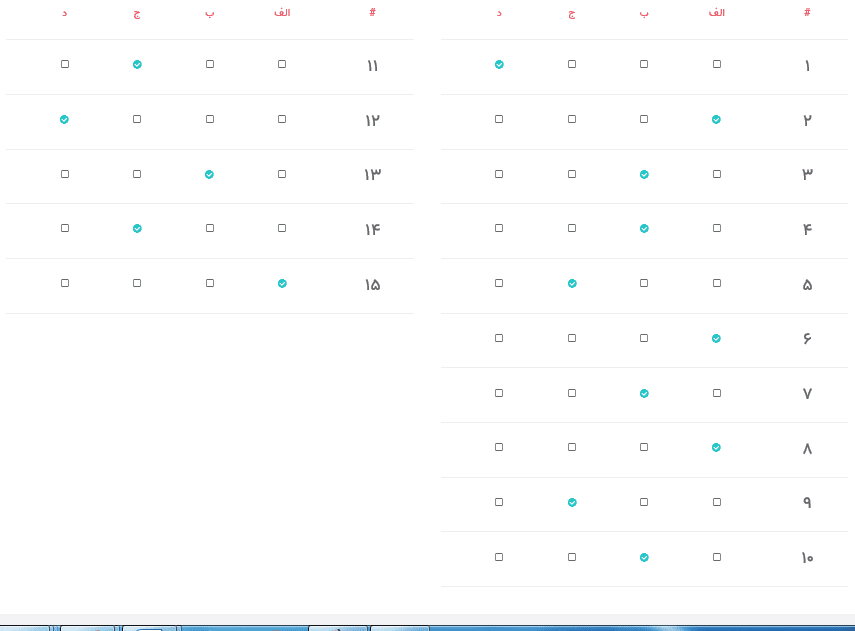Choose option د in question 3 row
The image size is (855, 631).
pos(499,174)
